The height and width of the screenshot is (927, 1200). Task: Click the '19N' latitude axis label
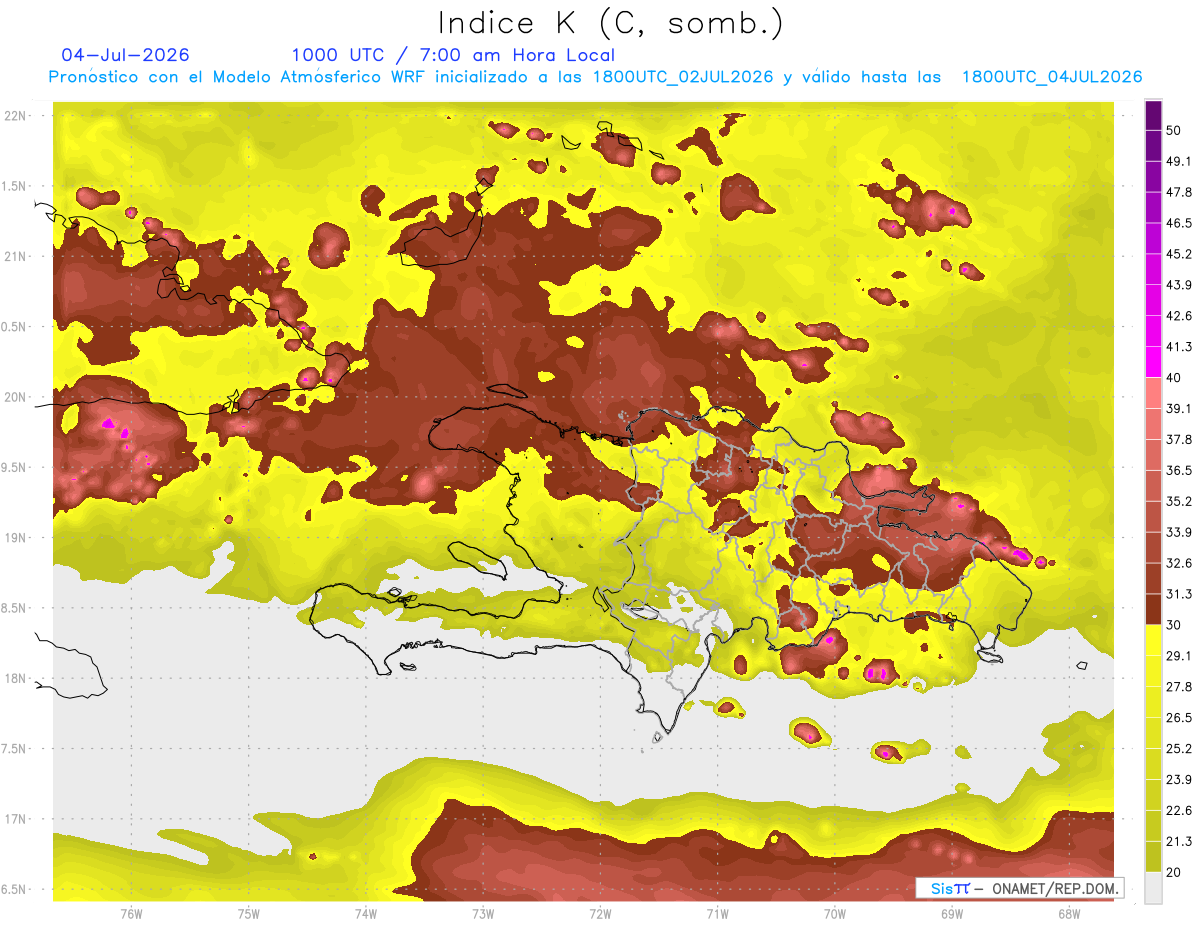coord(16,537)
